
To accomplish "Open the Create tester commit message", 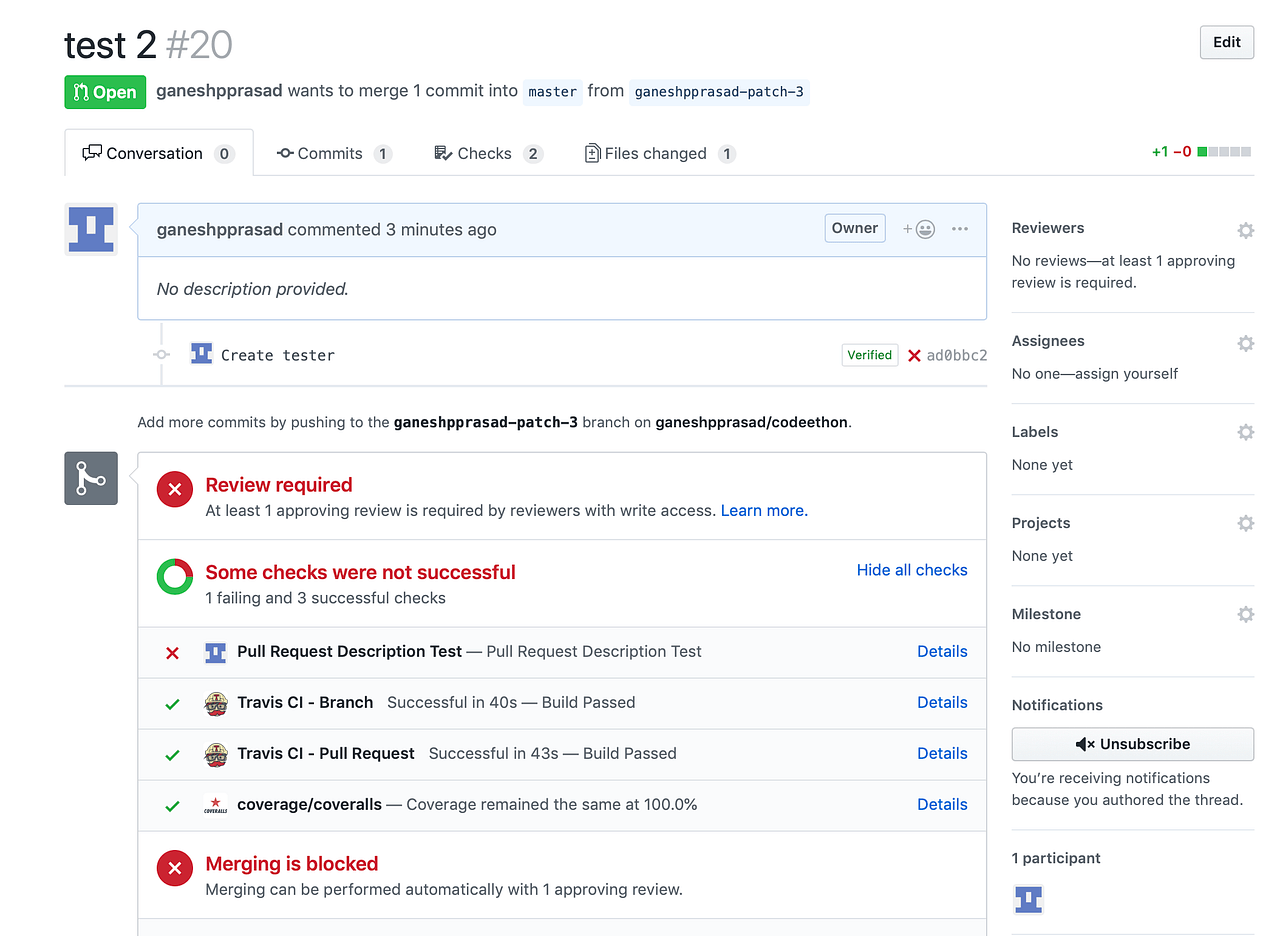I will coord(278,355).
